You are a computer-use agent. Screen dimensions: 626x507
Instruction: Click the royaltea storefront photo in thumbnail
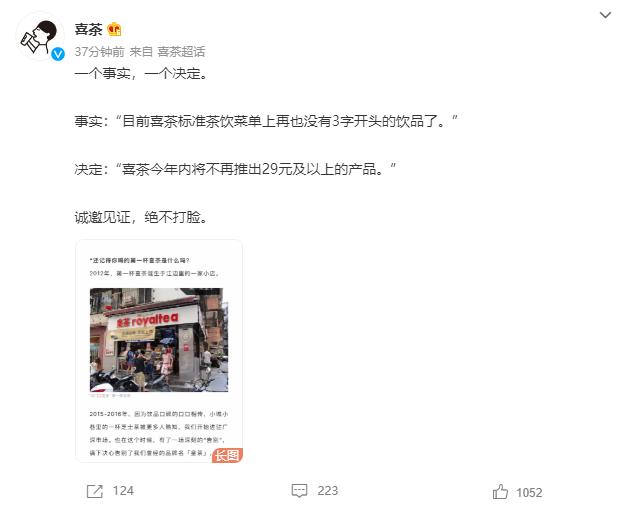point(159,340)
